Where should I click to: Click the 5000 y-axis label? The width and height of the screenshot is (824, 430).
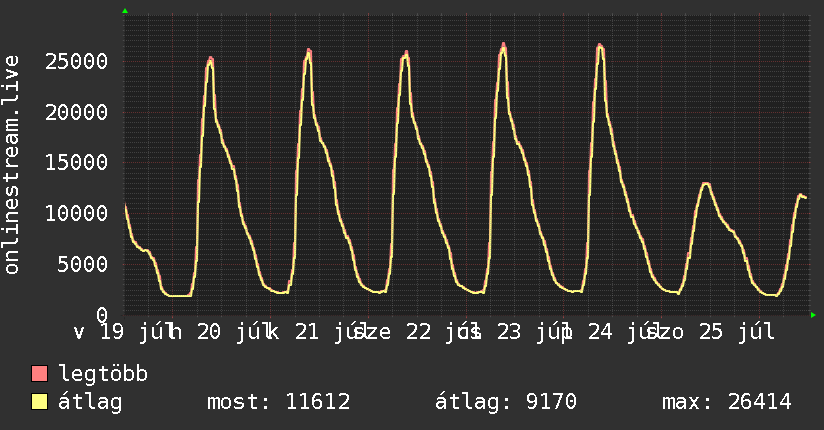[83, 264]
